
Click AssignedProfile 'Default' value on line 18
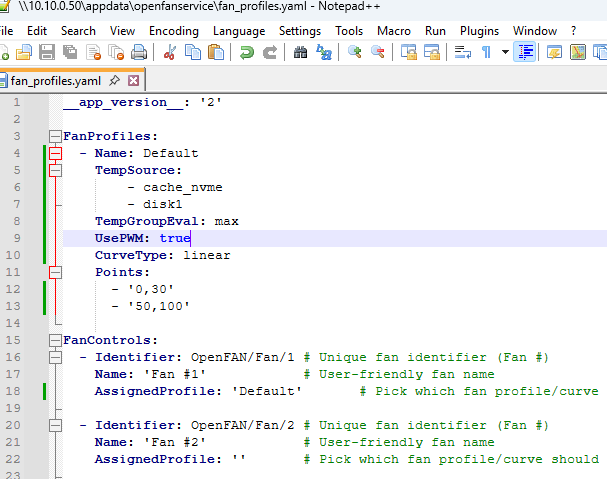coord(267,391)
